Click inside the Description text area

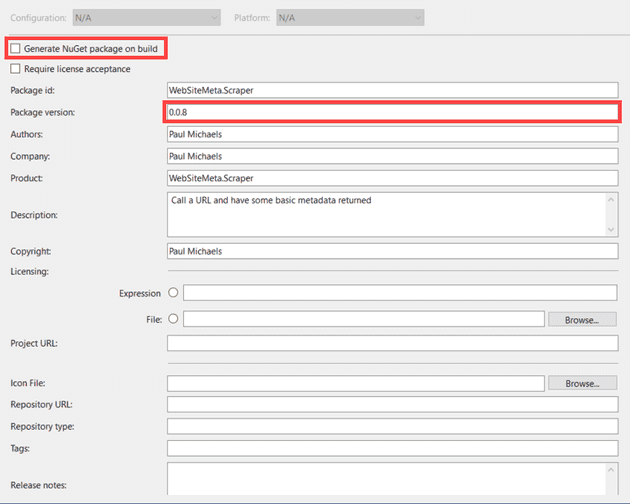pos(387,215)
